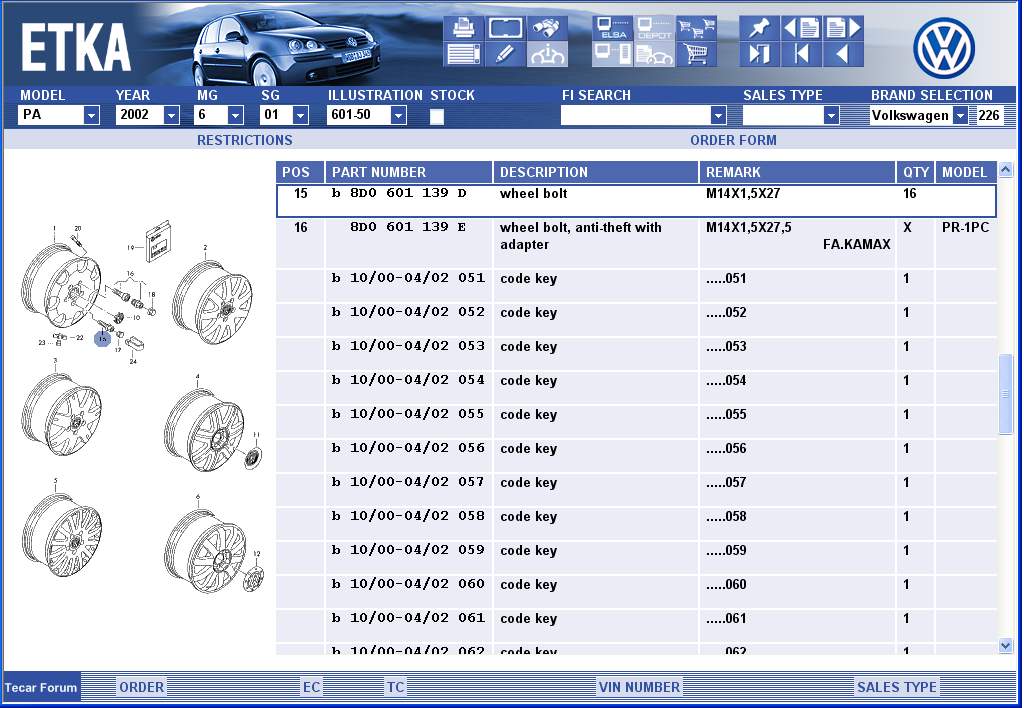
Task: Click the document and car icon
Action: [654, 54]
